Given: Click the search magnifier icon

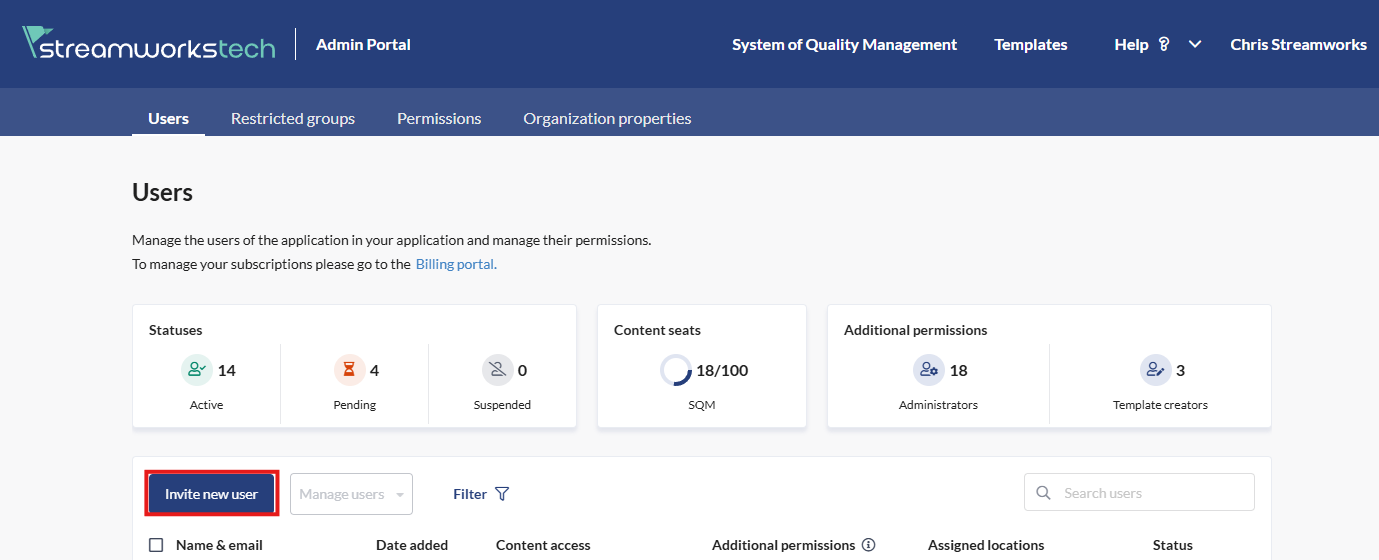Looking at the screenshot, I should pos(1044,493).
